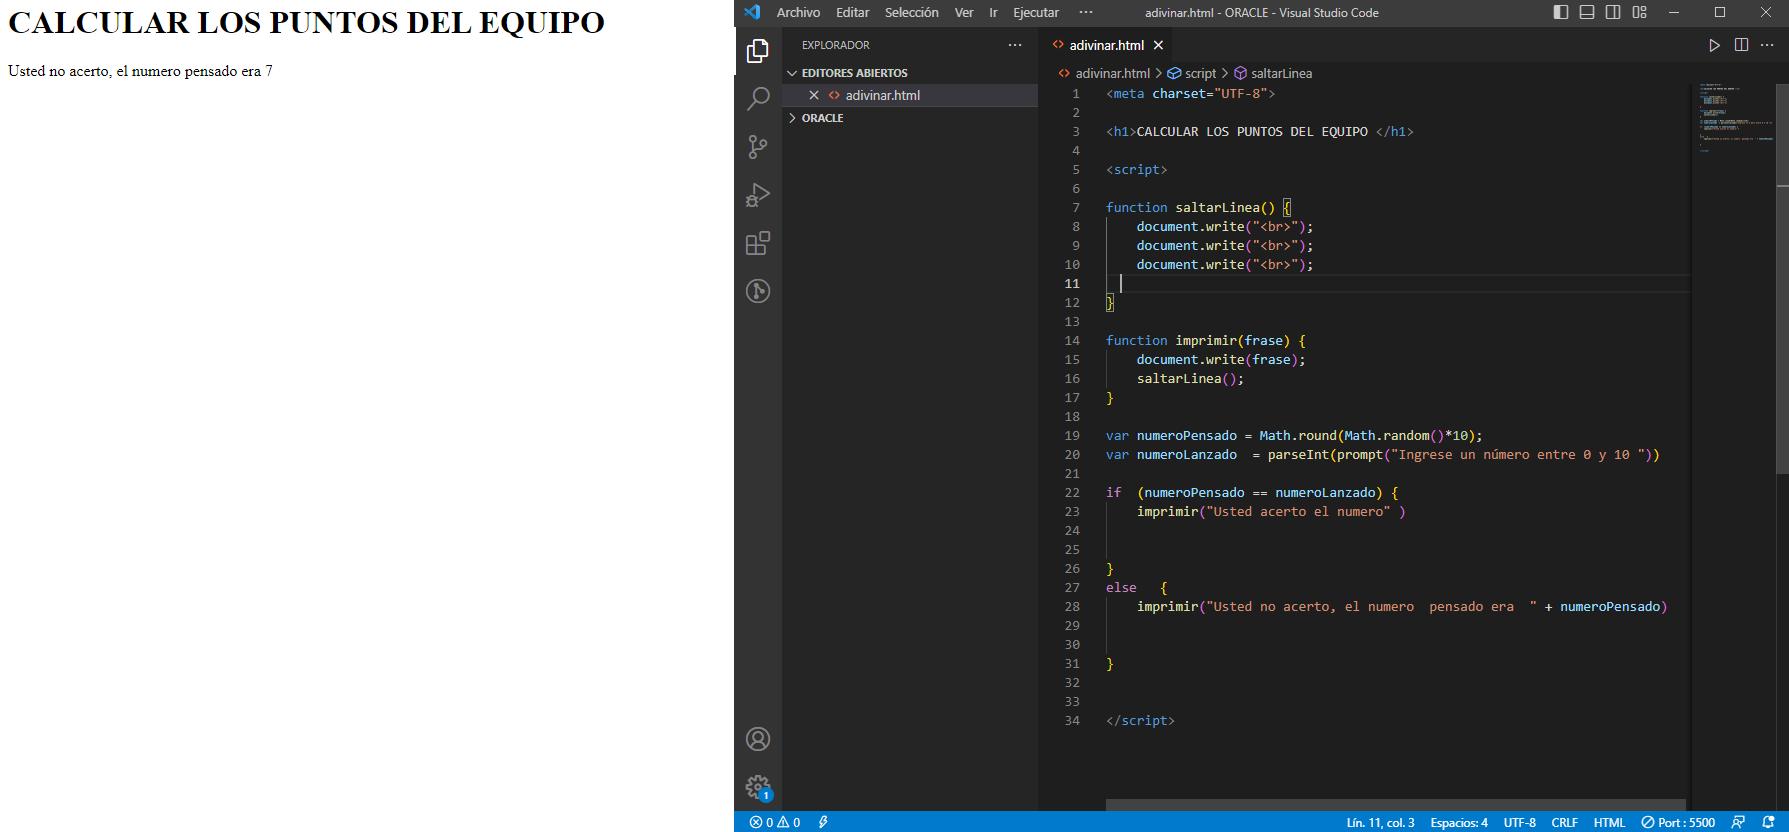Click 'var numeroPensado' code line
Image resolution: width=1789 pixels, height=832 pixels.
1294,436
